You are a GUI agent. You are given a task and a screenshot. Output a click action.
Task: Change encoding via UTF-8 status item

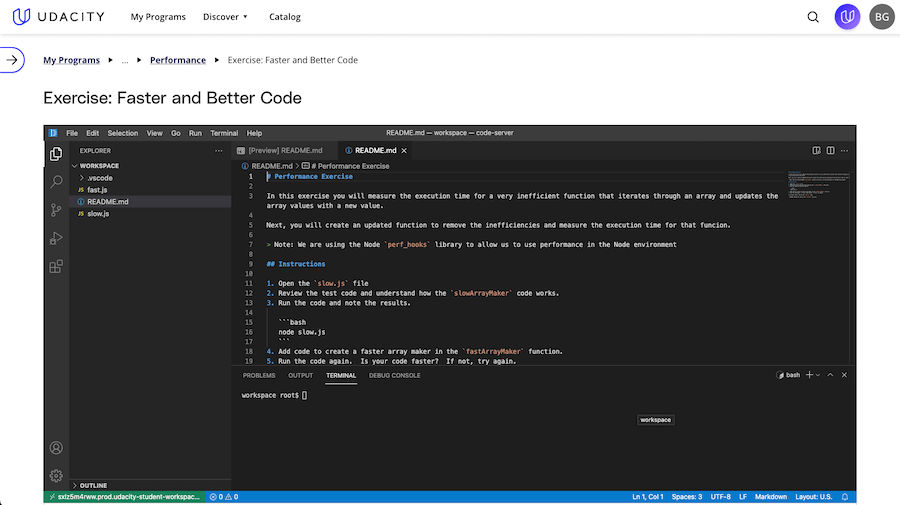720,497
